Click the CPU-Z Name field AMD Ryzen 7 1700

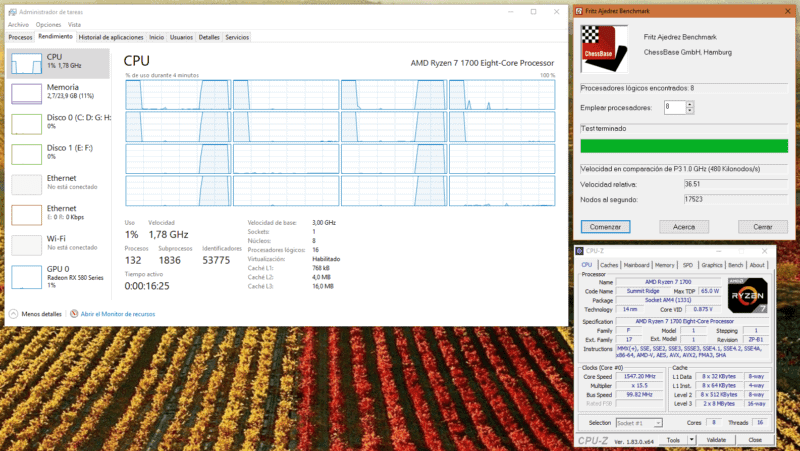[x=668, y=282]
